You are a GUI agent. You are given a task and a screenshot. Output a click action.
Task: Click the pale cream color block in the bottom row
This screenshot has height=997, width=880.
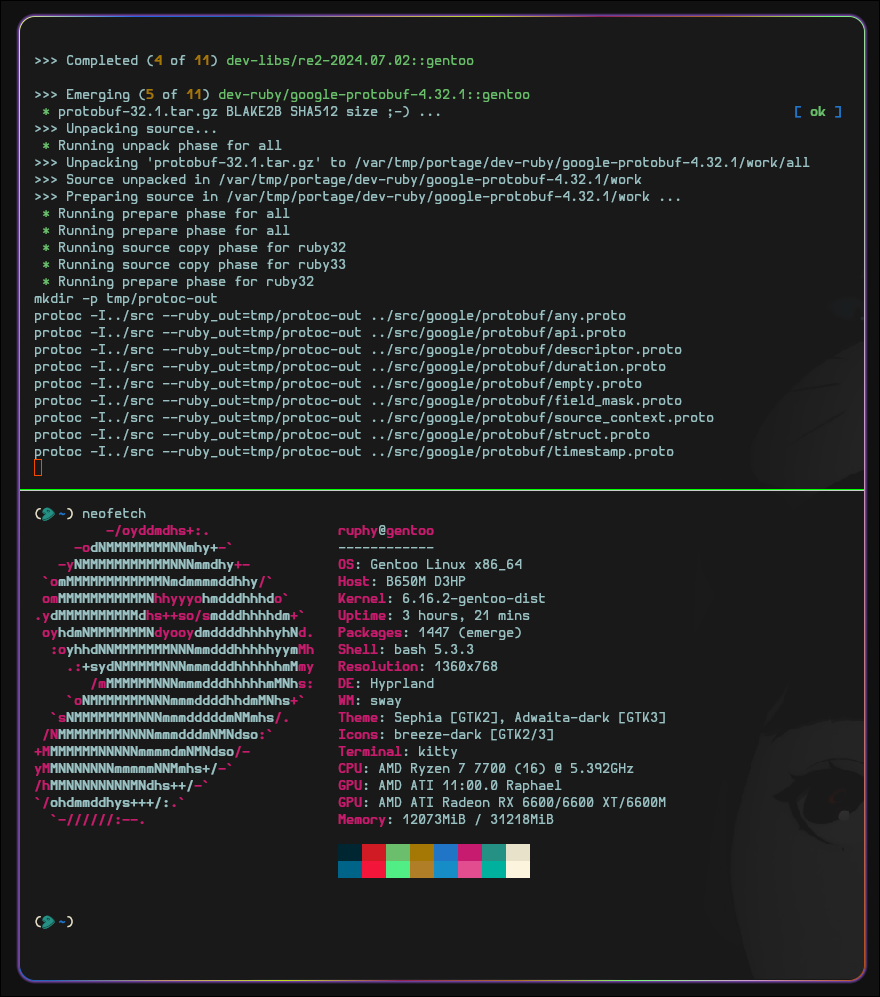(x=518, y=869)
